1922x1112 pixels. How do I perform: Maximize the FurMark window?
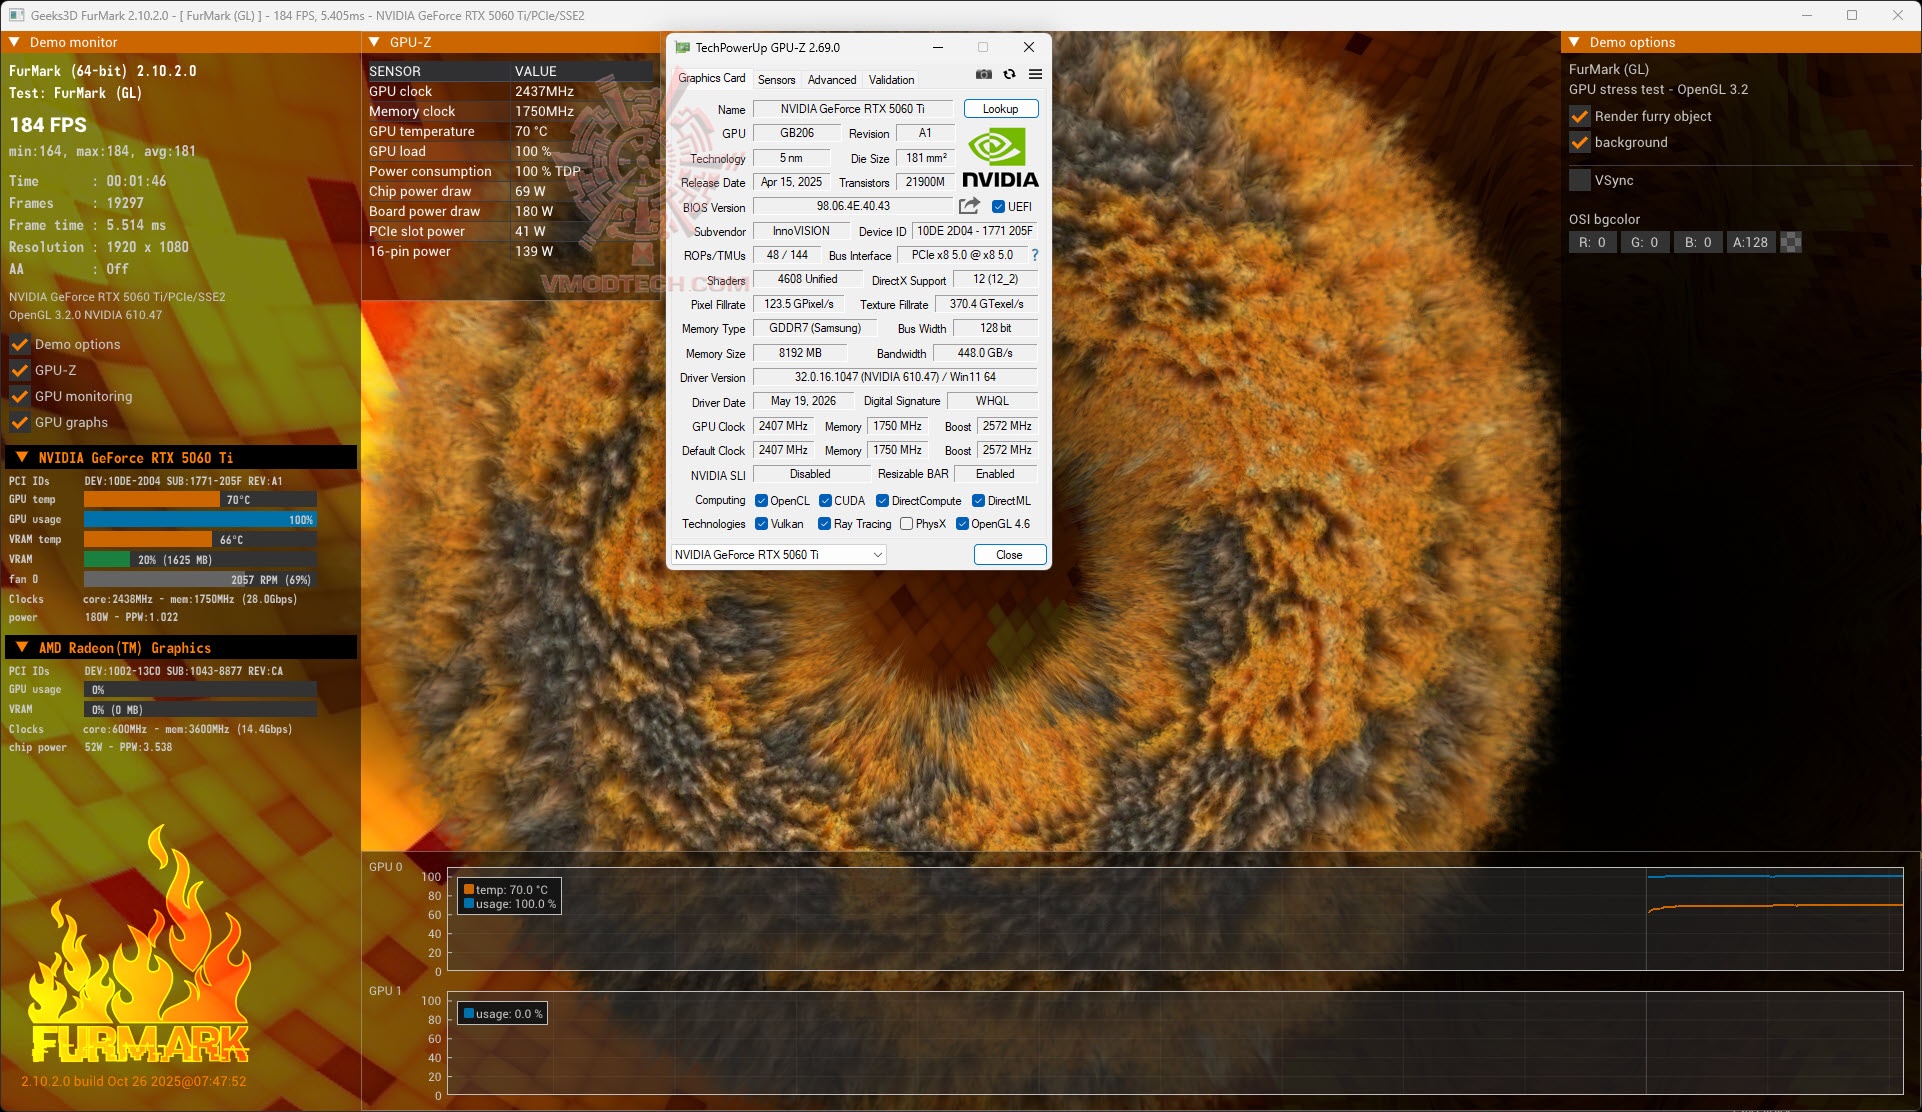tap(1852, 15)
